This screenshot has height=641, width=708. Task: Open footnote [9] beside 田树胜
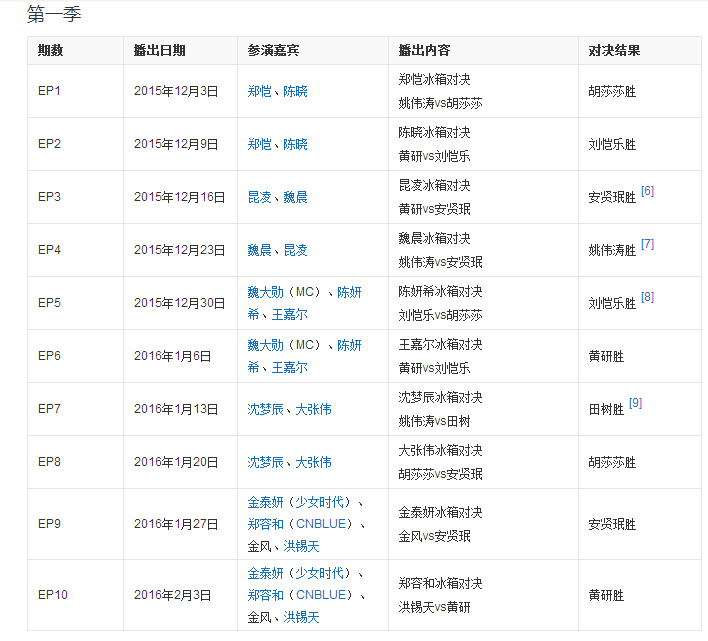[x=635, y=403]
